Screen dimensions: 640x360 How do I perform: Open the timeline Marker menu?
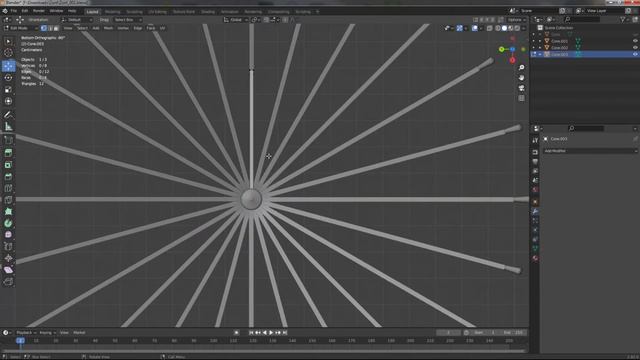(79, 333)
